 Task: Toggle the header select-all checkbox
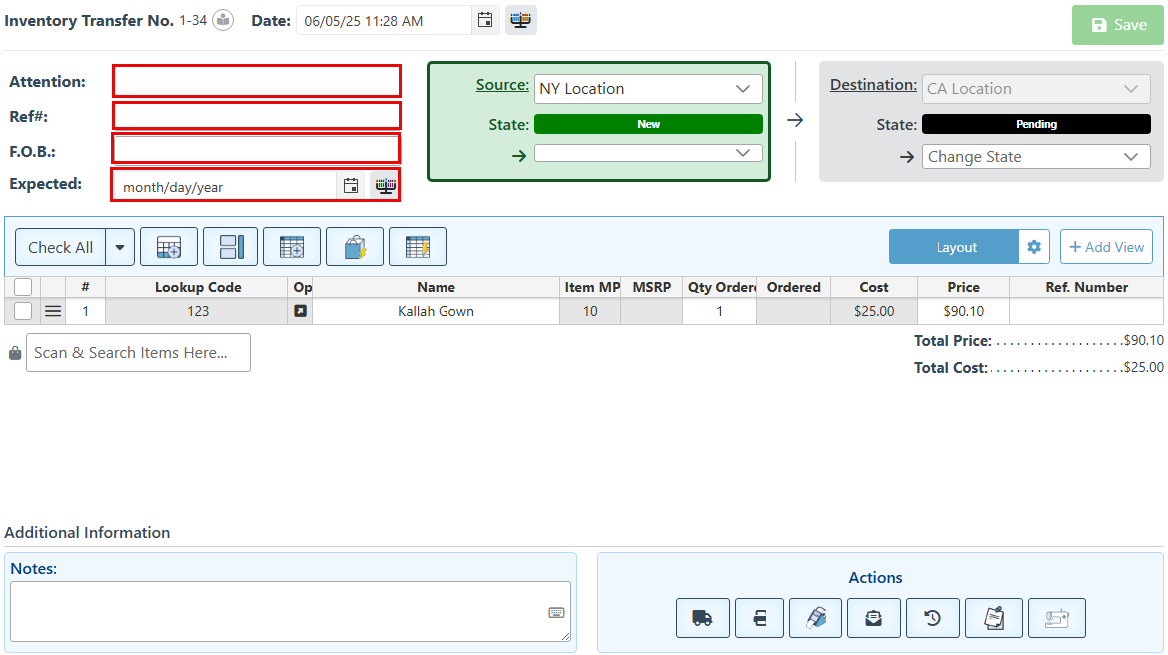(23, 287)
